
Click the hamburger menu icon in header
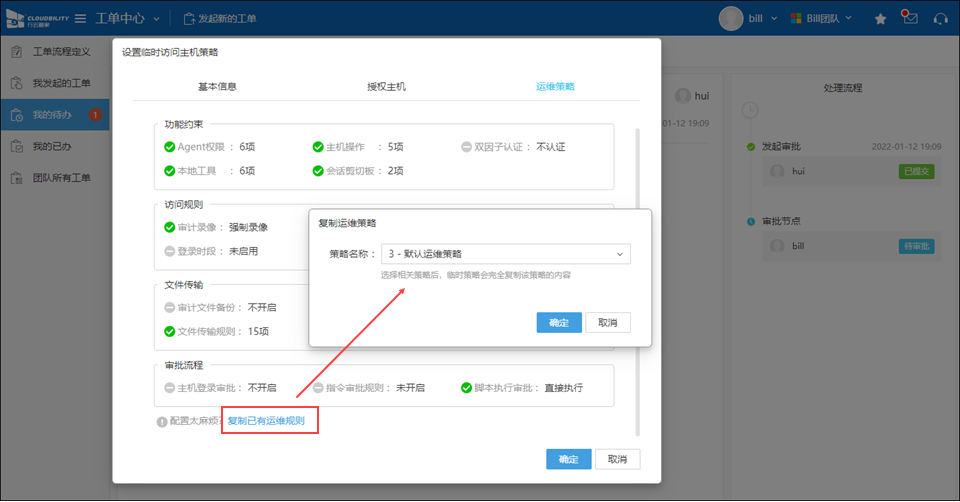pos(80,18)
